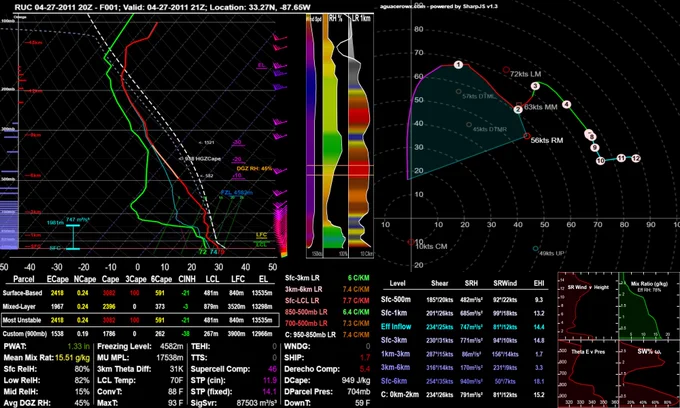
Task: Click the DGZ RH: 45% label on Skew-T
Action: (x=254, y=168)
